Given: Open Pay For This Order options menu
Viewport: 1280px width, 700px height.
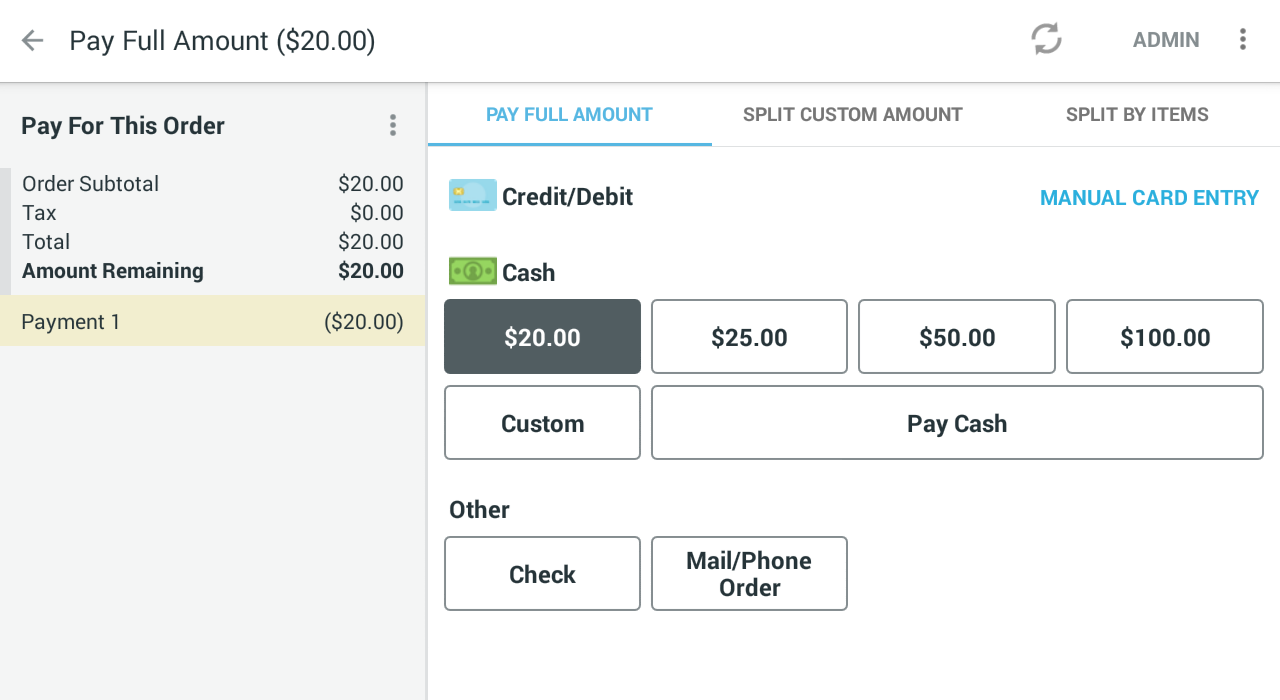Looking at the screenshot, I should [x=393, y=125].
